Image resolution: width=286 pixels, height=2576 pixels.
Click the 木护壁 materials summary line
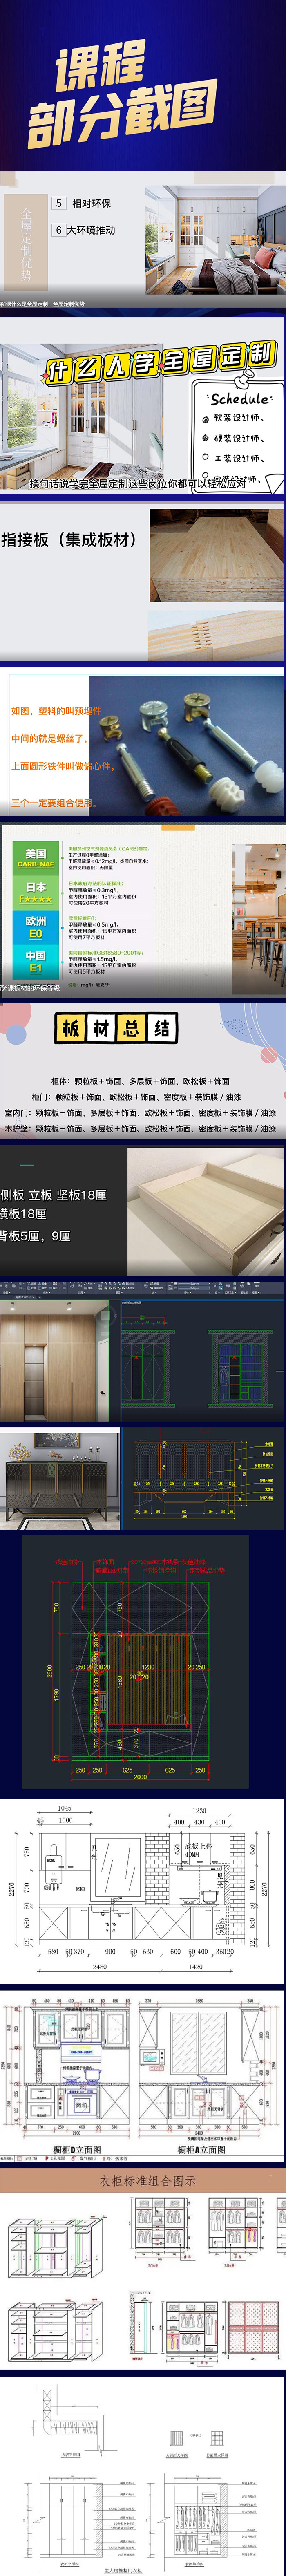coord(141,1128)
